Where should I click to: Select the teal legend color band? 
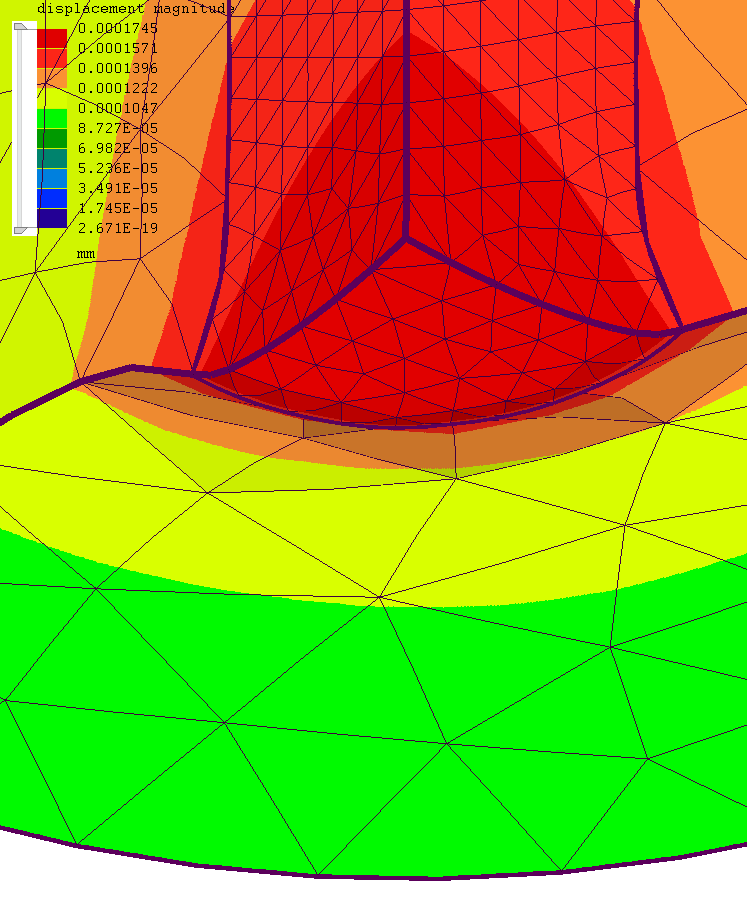coord(52,159)
